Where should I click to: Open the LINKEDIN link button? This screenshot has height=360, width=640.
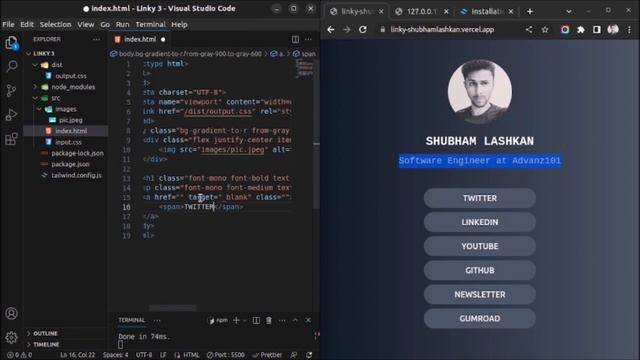tap(480, 222)
